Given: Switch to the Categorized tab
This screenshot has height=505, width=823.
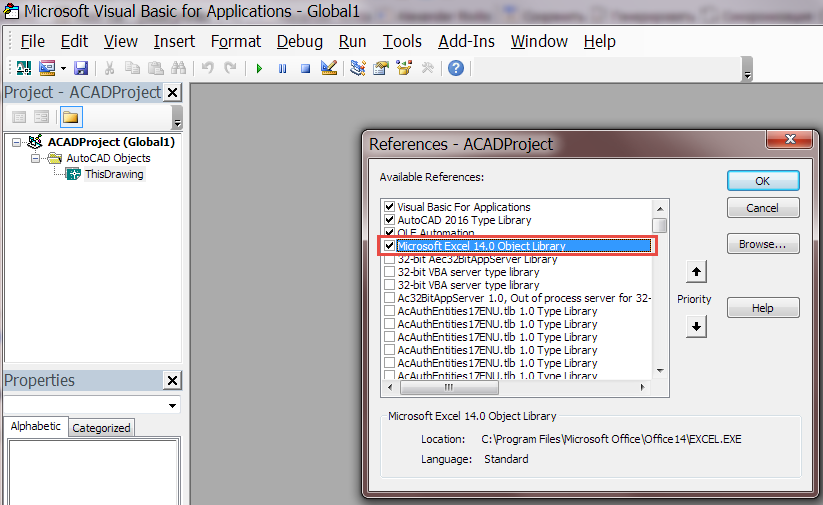Looking at the screenshot, I should (x=101, y=428).
